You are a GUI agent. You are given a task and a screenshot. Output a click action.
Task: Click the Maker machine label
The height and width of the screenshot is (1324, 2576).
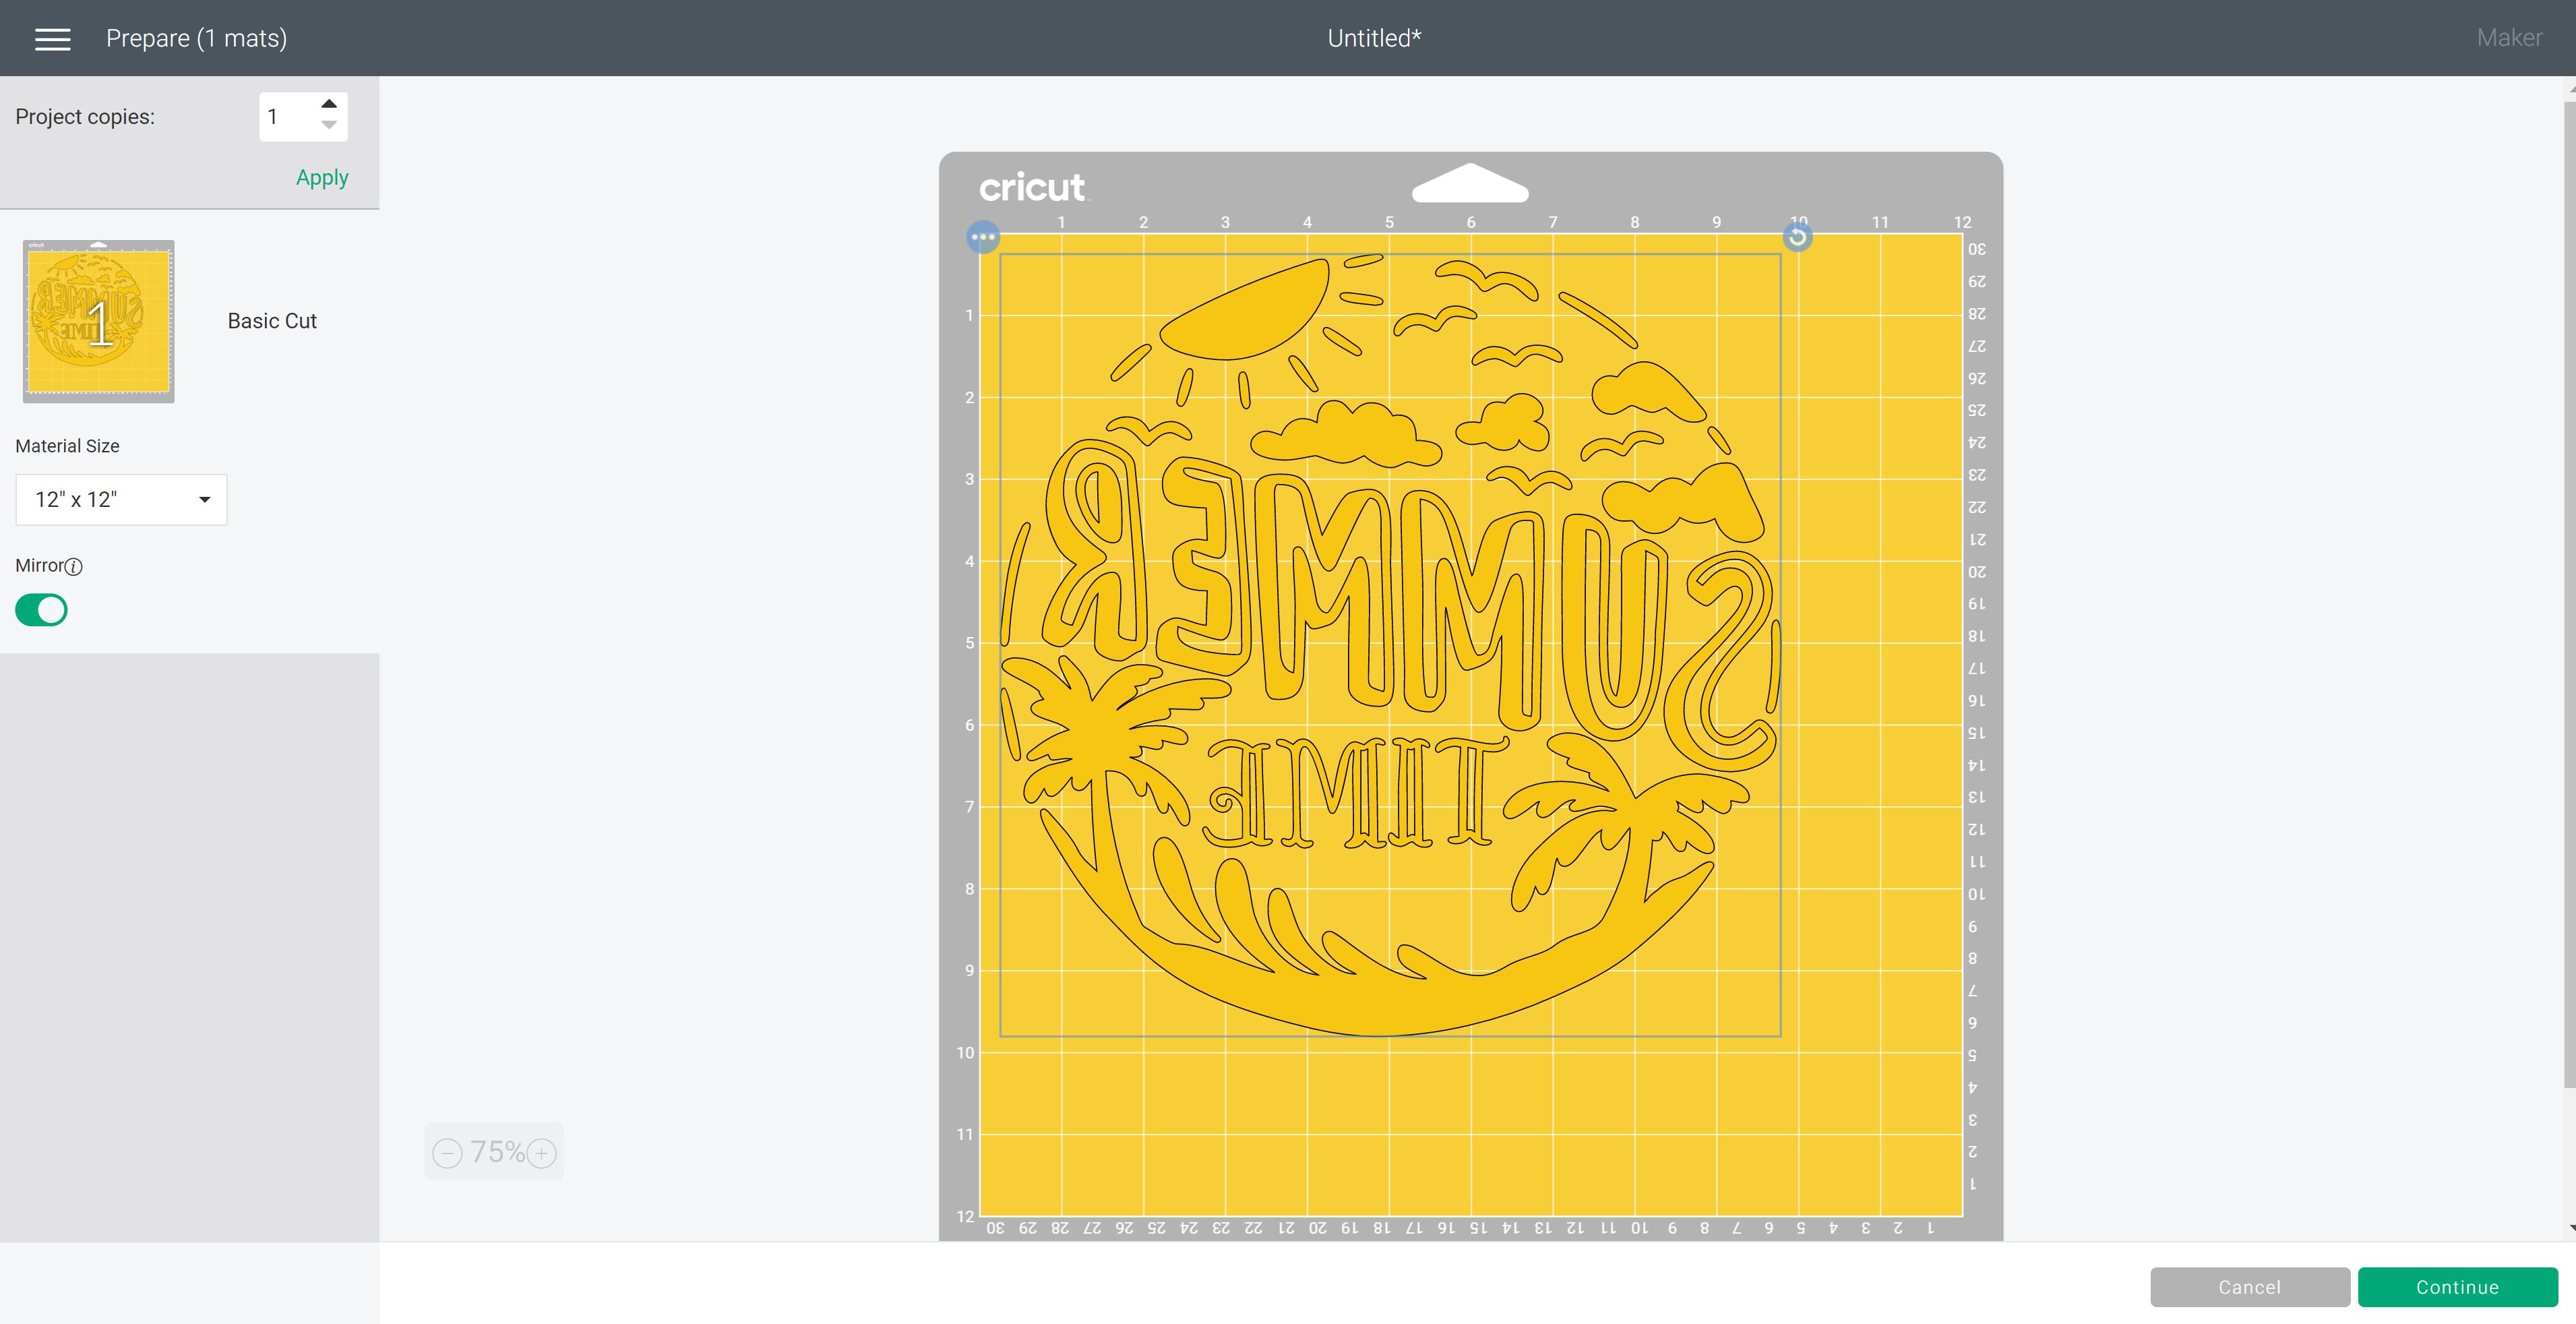pos(2509,38)
